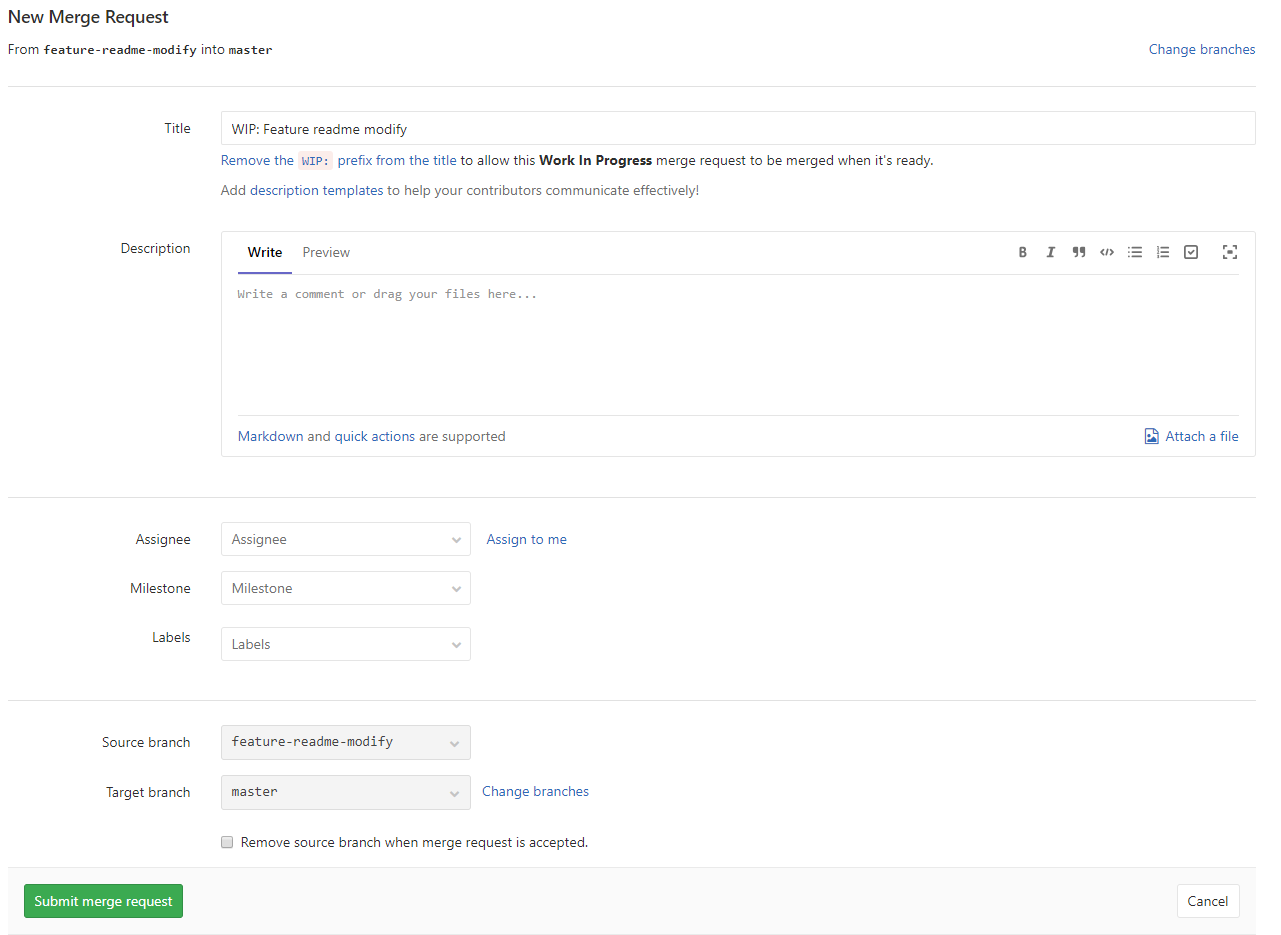Click Assign to me link
Viewport: 1281px width, 935px height.
526,539
